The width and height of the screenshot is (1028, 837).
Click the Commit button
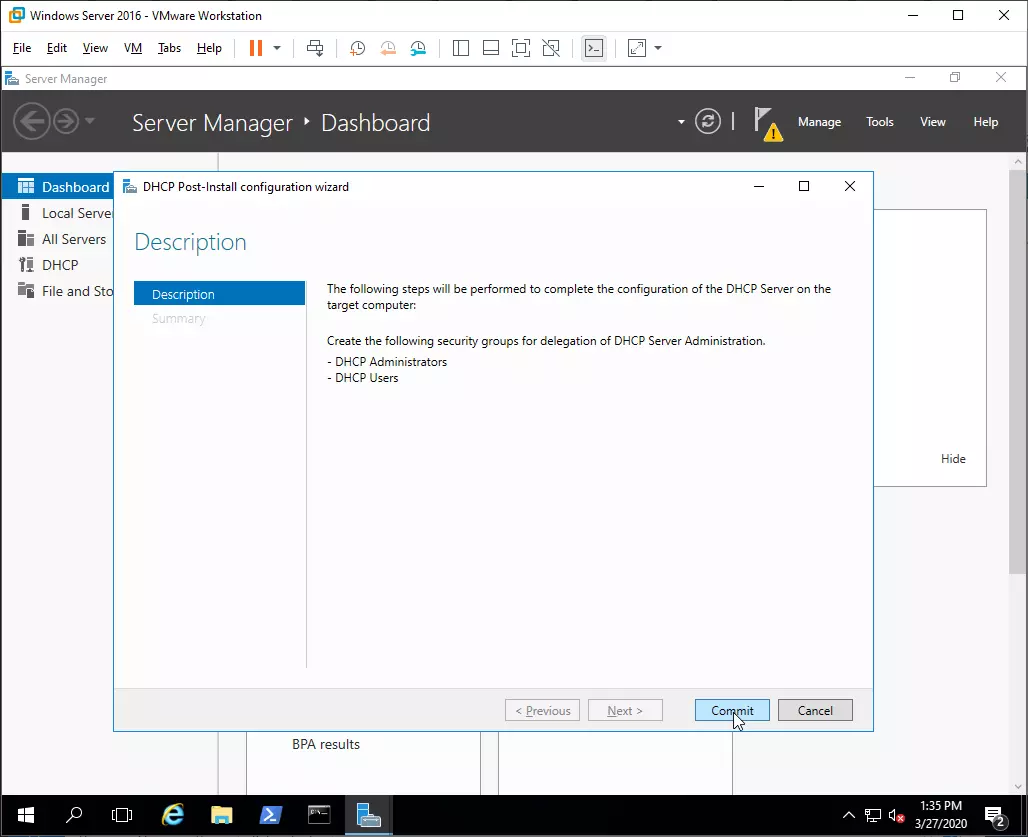click(732, 710)
